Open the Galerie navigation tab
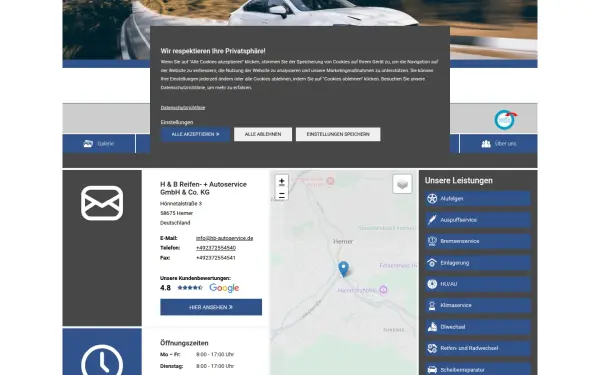This screenshot has width=600, height=375. click(x=99, y=144)
